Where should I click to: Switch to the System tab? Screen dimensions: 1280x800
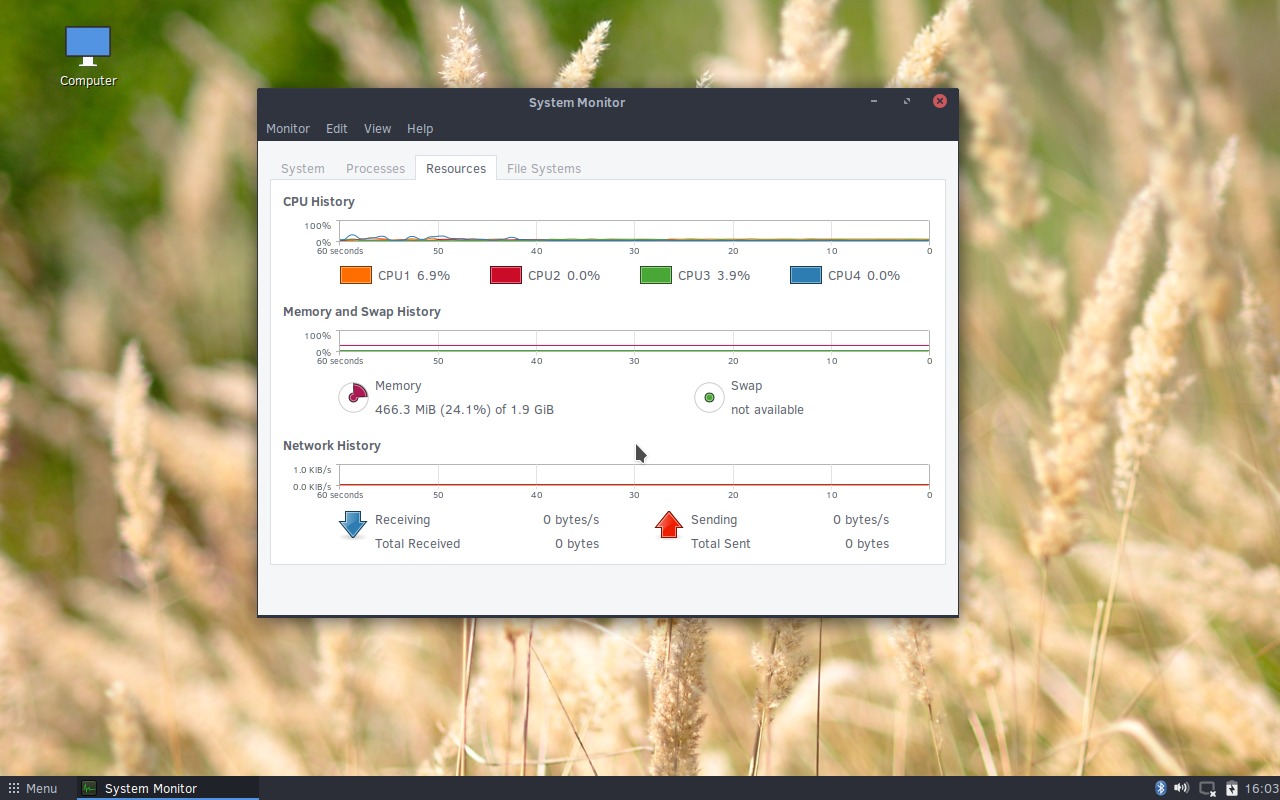pyautogui.click(x=302, y=168)
